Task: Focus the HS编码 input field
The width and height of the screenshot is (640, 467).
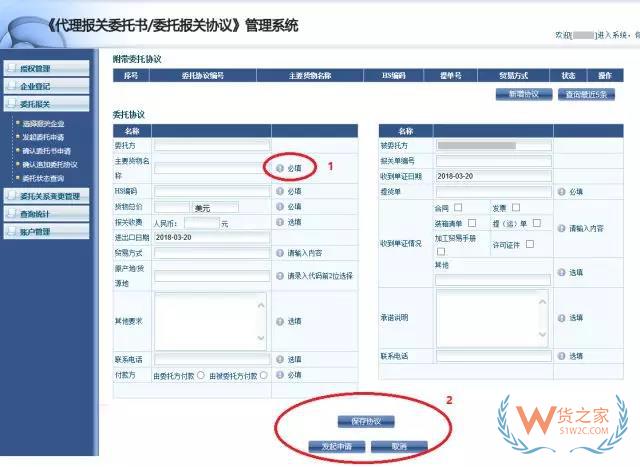Action: click(212, 191)
